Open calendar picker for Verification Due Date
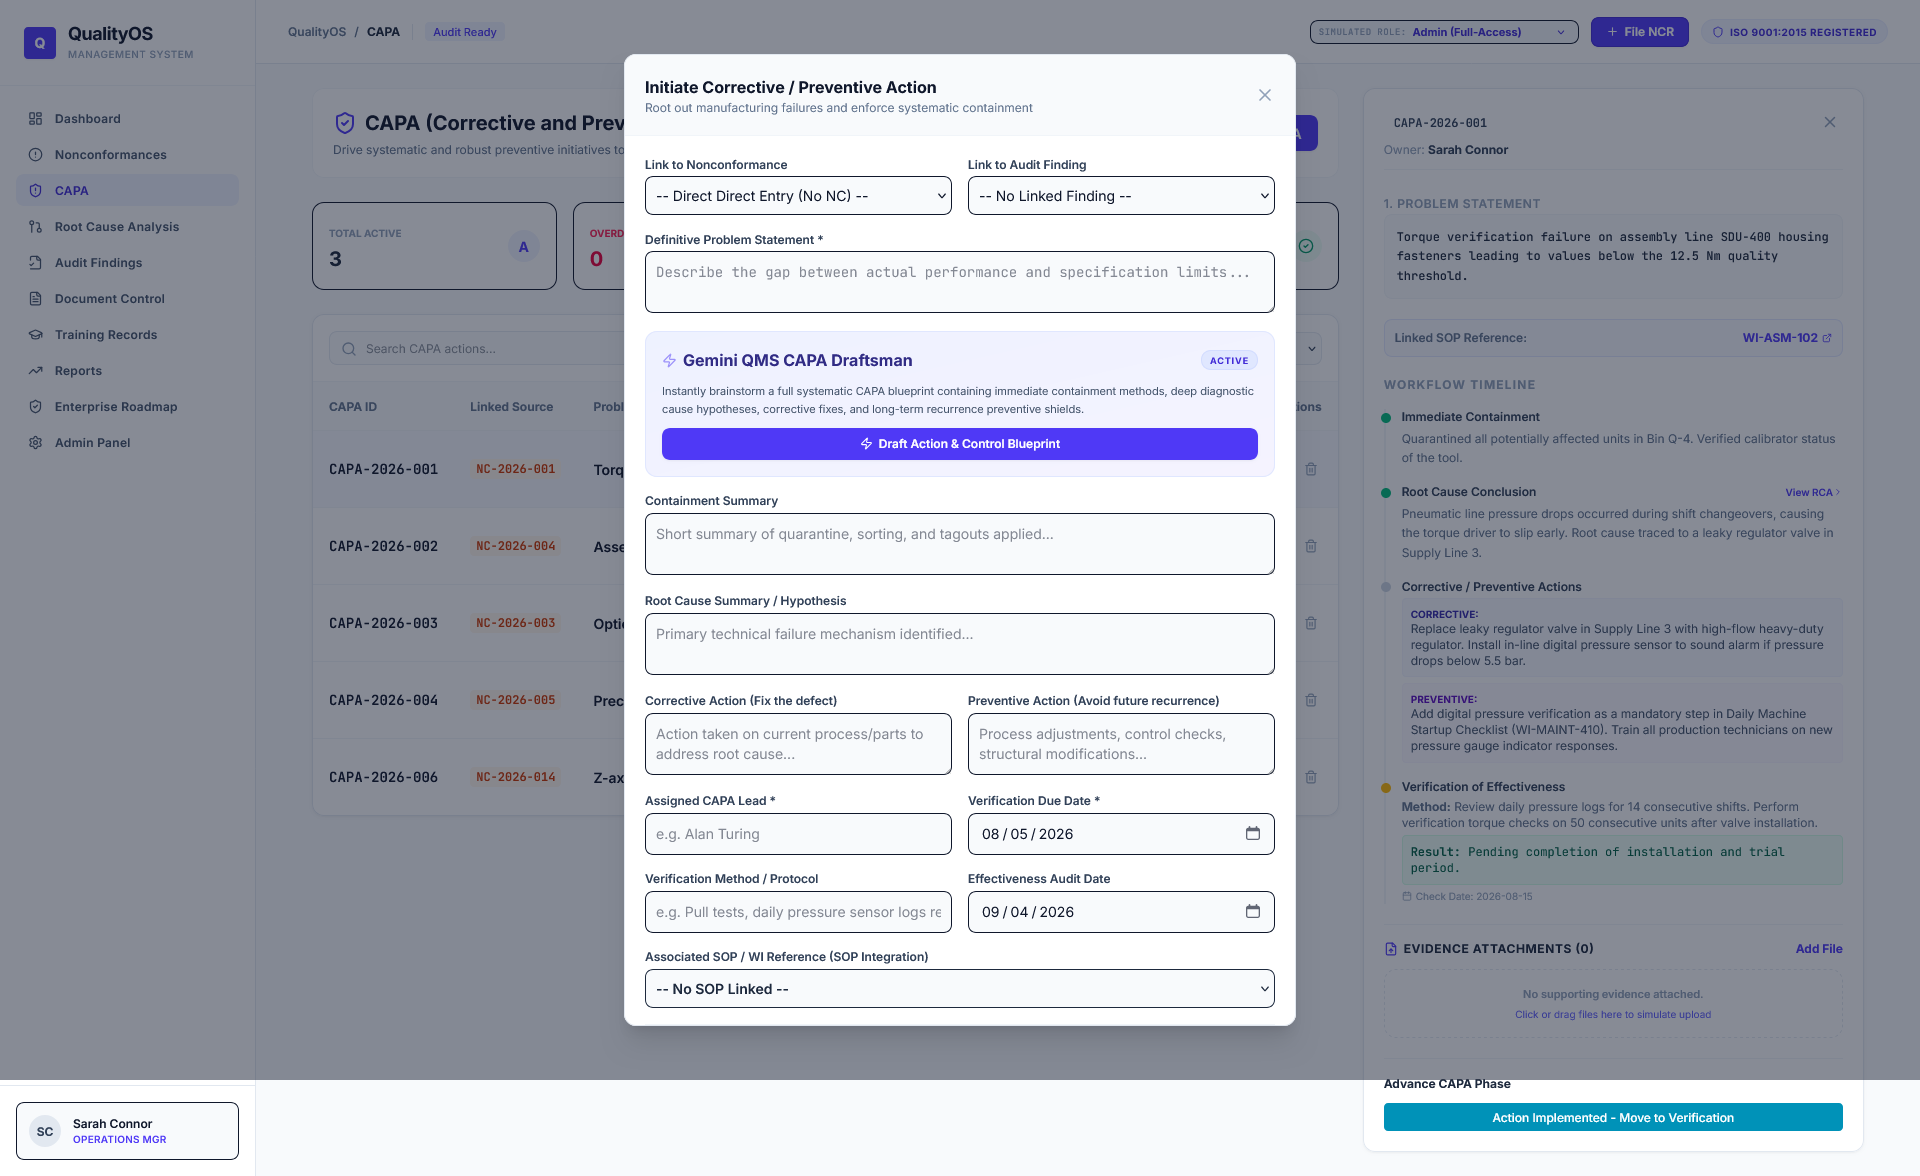Viewport: 1920px width, 1176px height. [1252, 833]
